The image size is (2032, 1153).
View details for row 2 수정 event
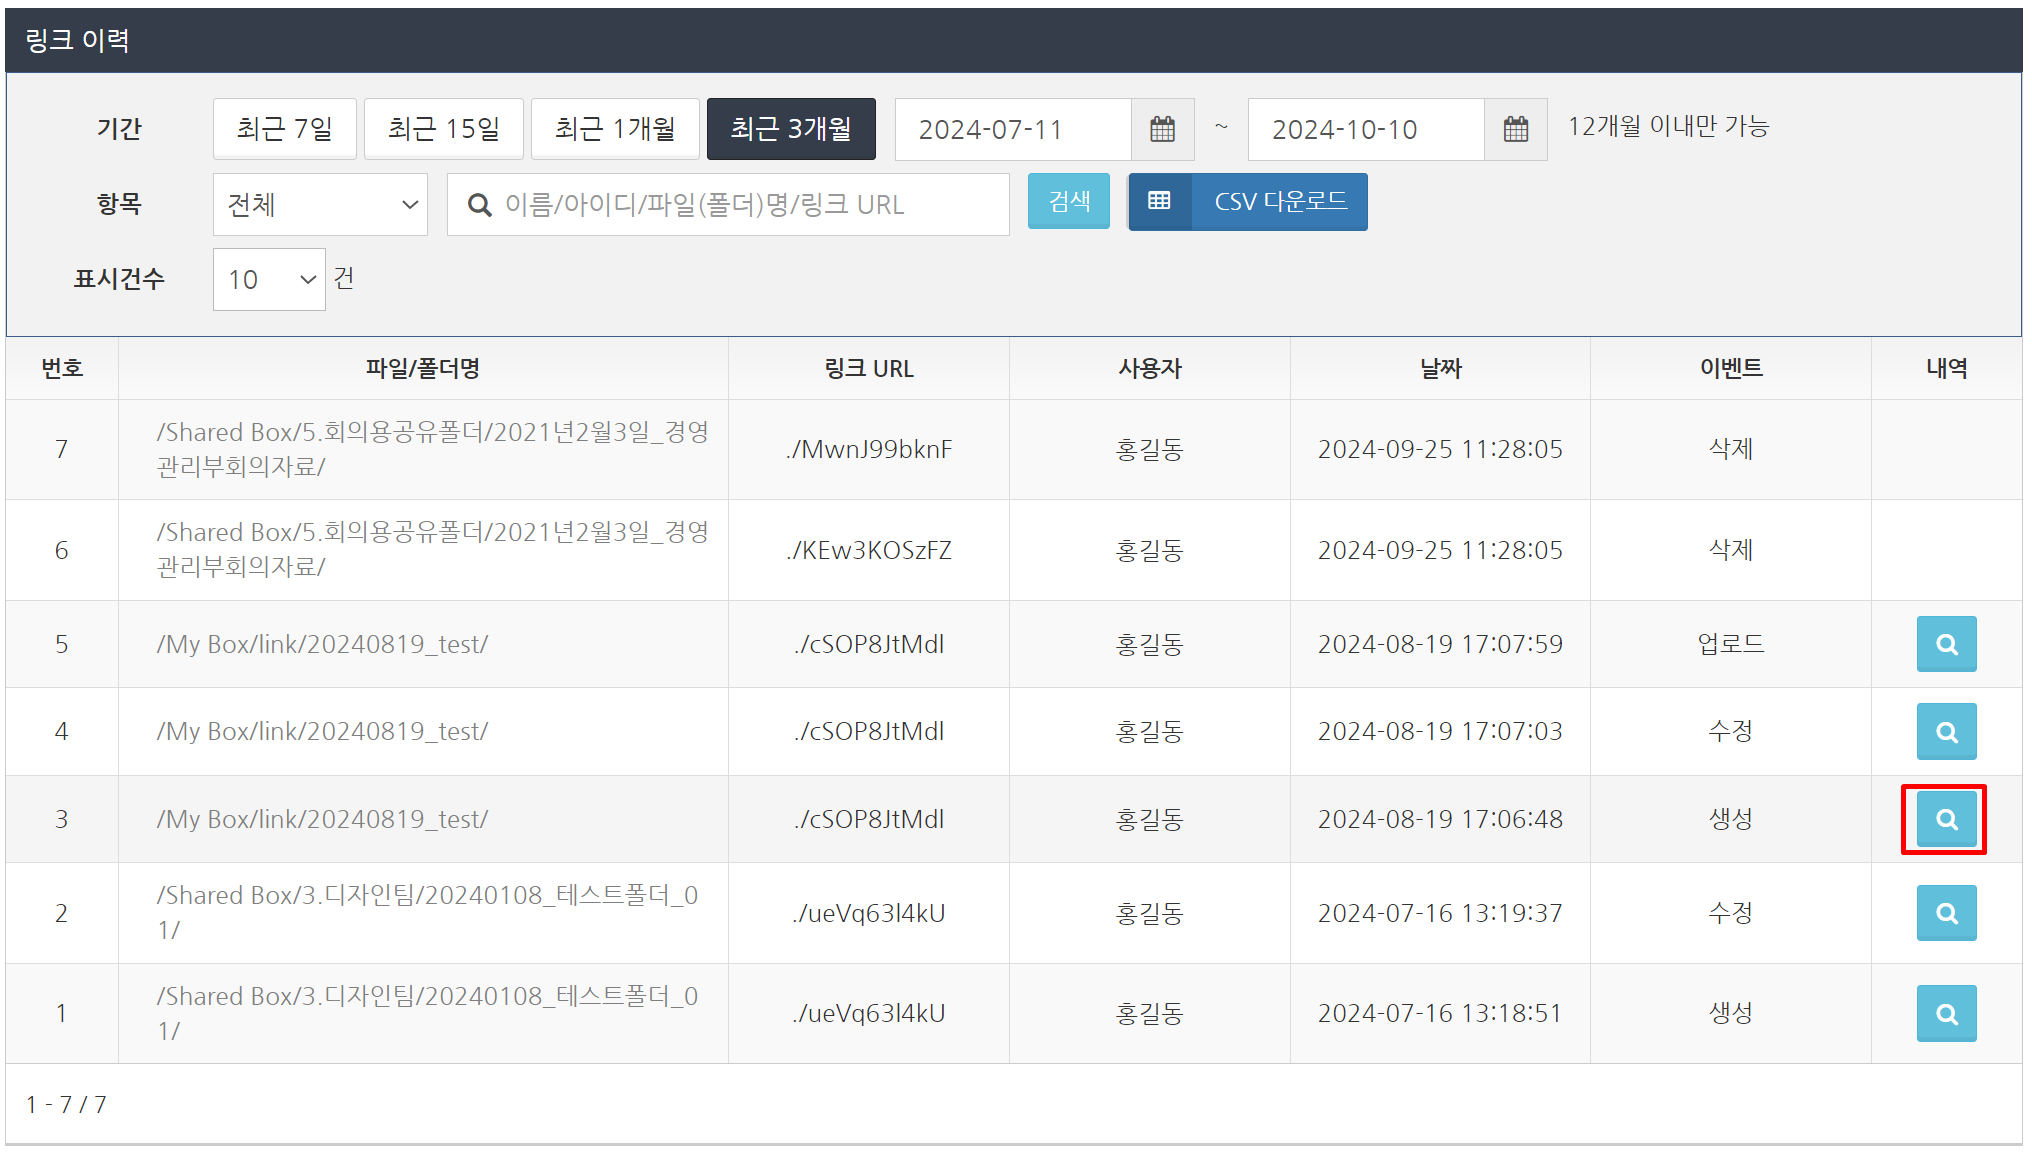pos(1945,913)
